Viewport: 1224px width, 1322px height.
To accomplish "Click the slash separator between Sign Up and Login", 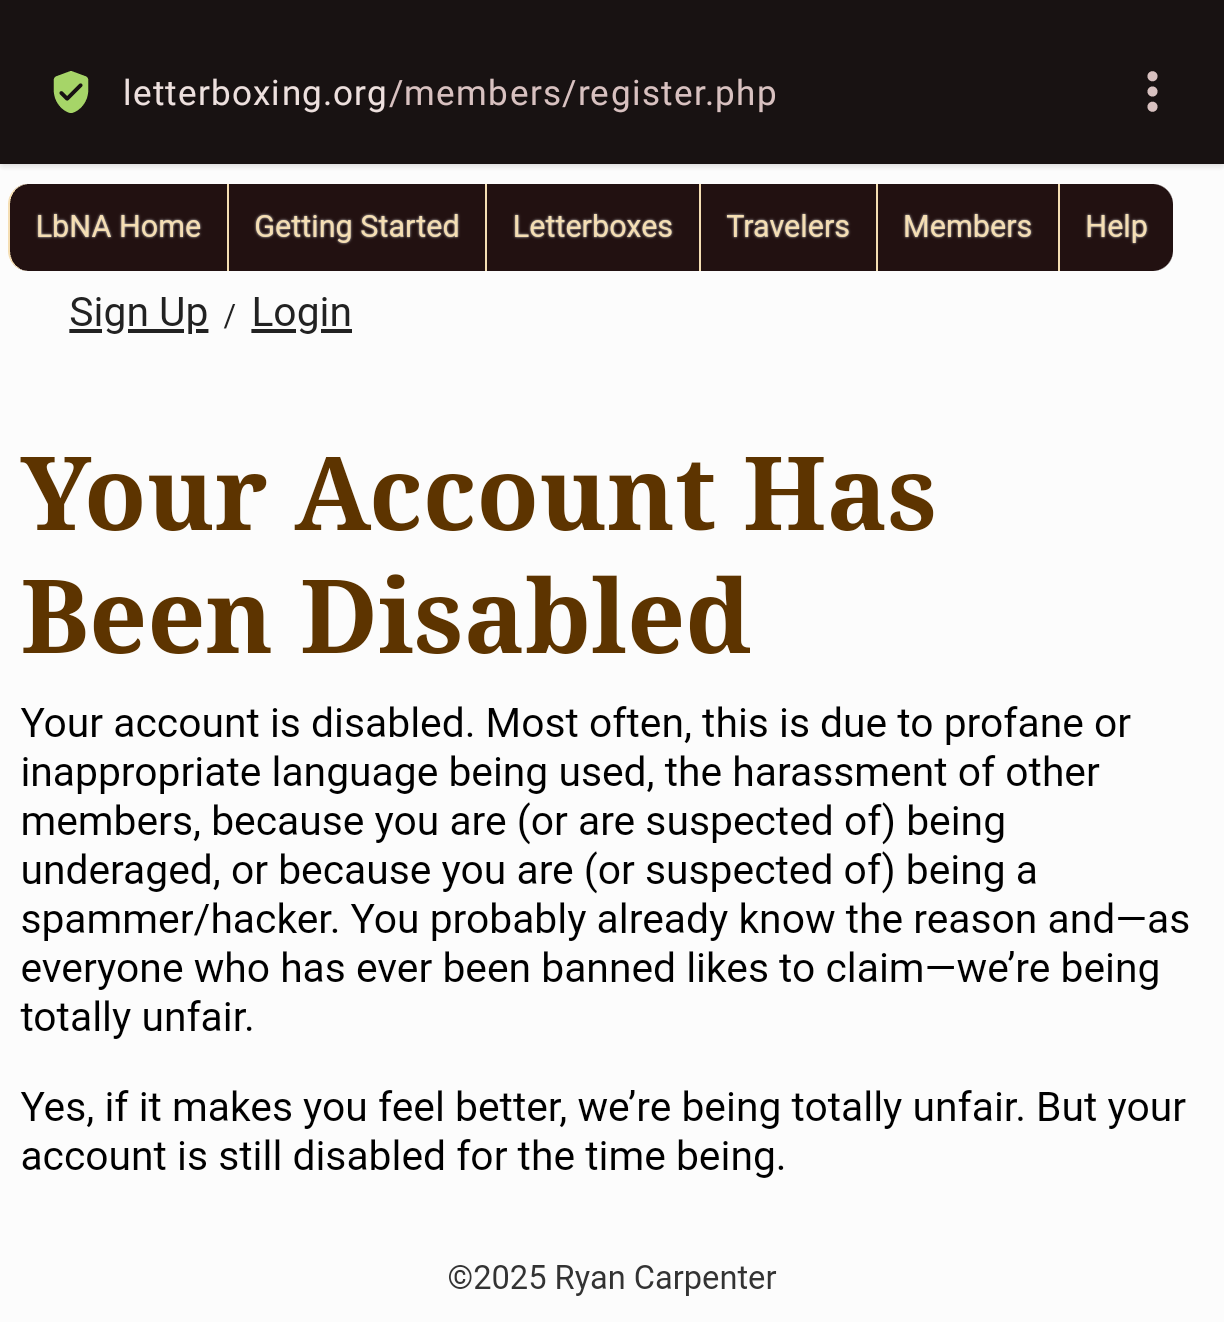I will coord(230,316).
